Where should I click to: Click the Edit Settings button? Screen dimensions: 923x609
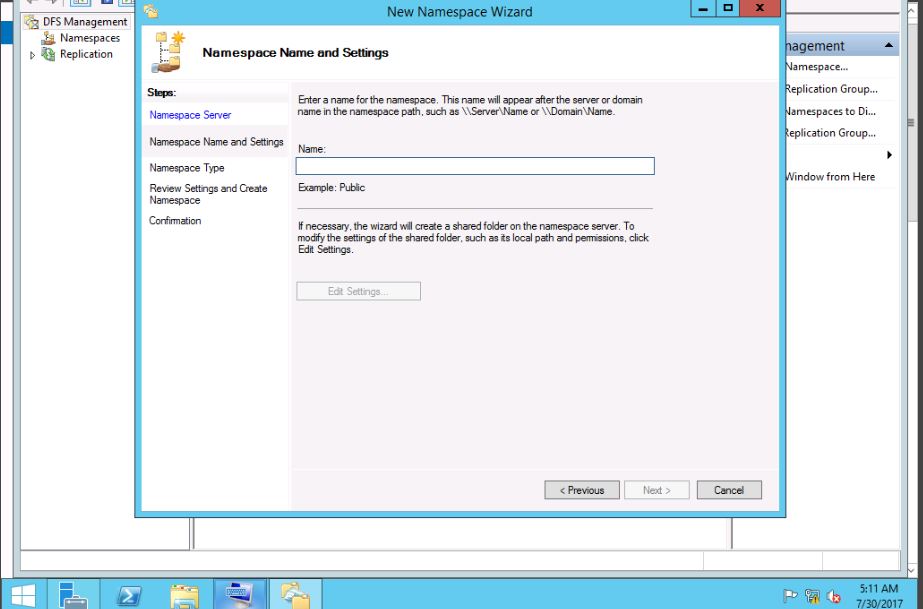[x=358, y=291]
